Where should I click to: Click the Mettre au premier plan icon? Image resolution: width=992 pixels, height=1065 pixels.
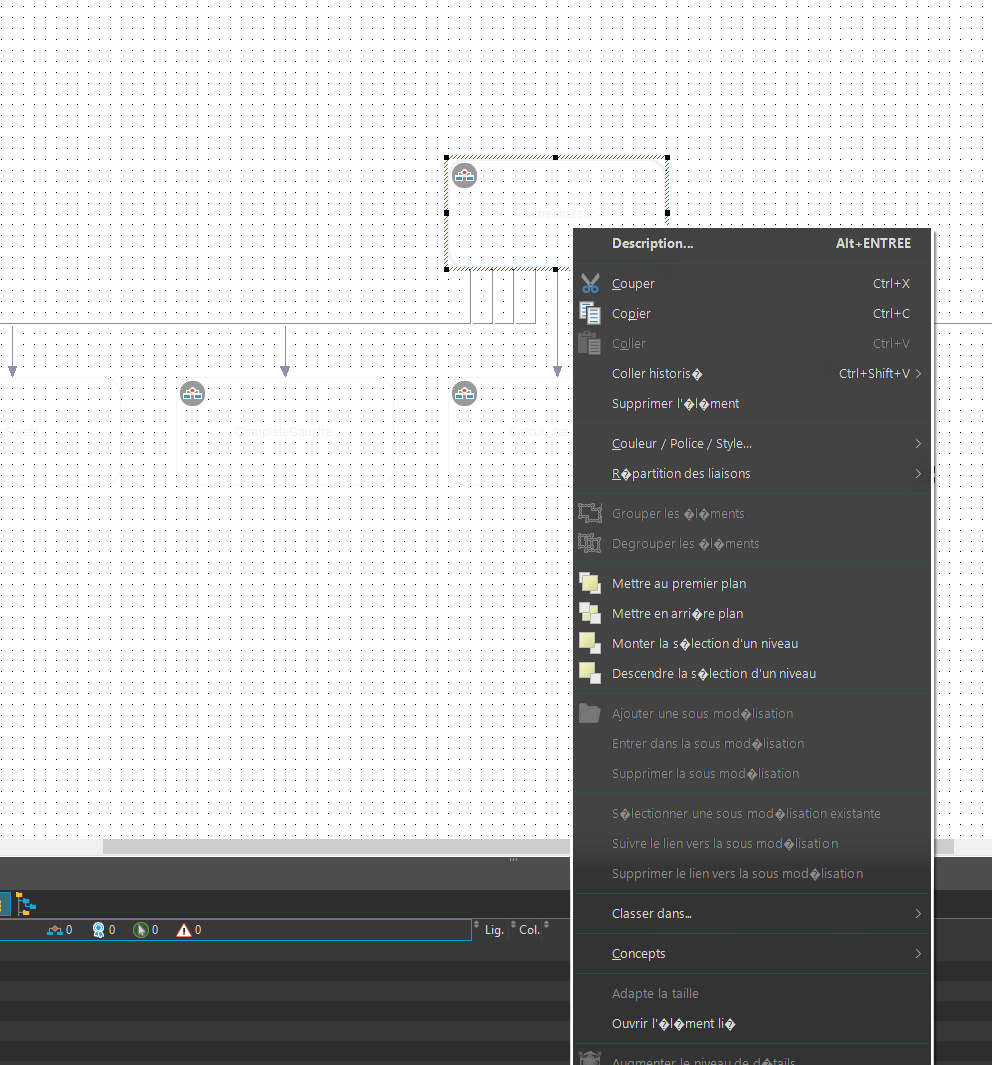(590, 583)
